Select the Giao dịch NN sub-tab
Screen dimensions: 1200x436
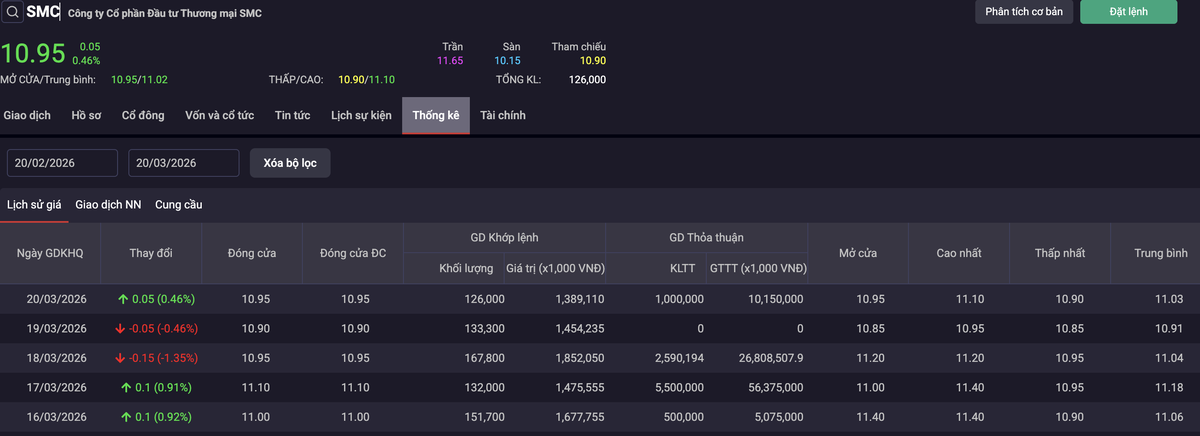tap(108, 205)
